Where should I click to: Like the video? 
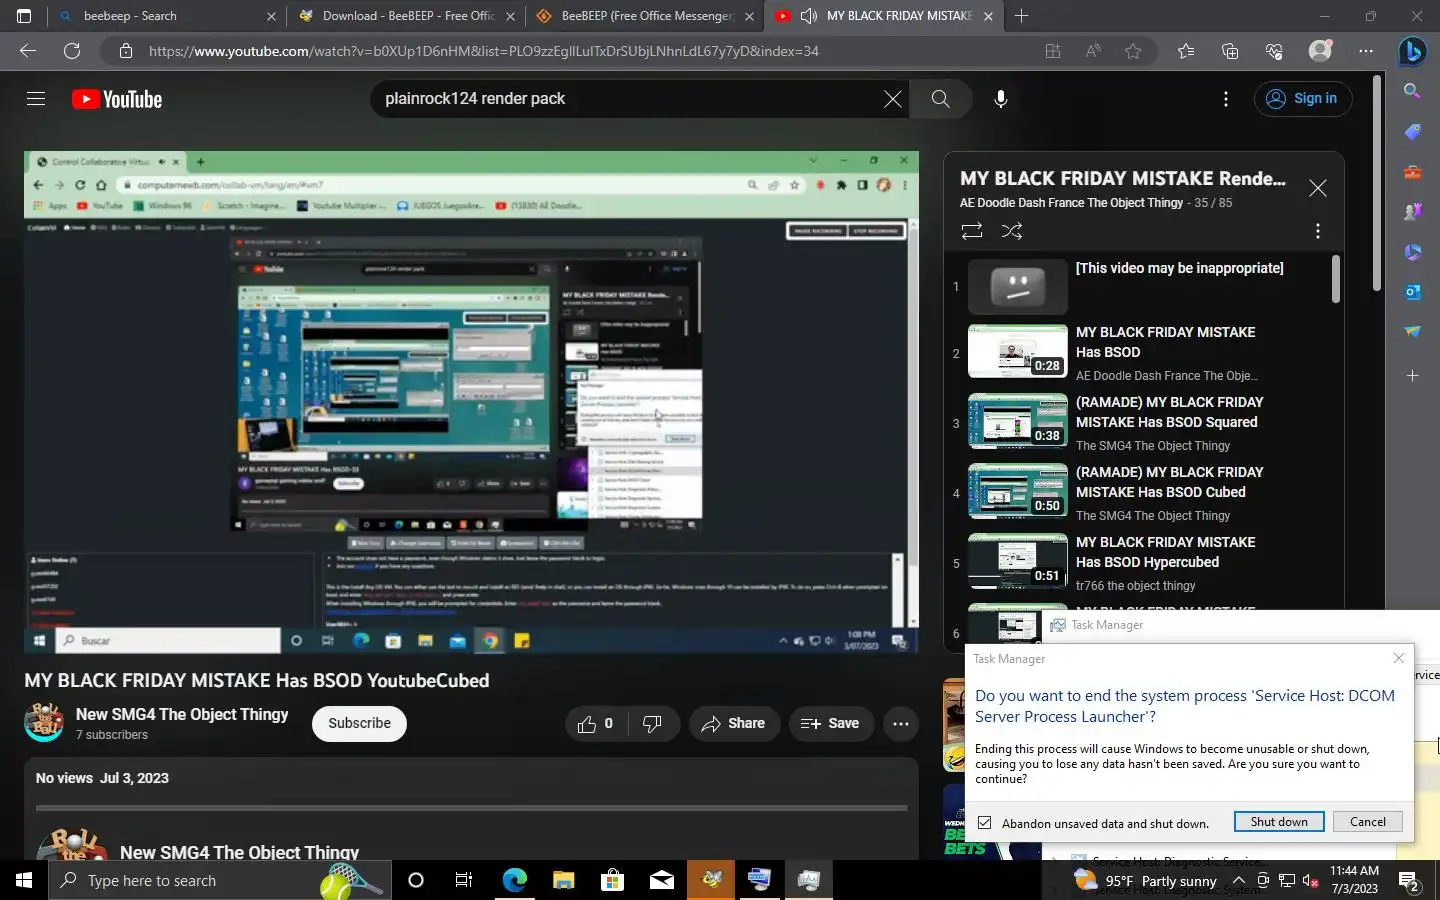(596, 723)
